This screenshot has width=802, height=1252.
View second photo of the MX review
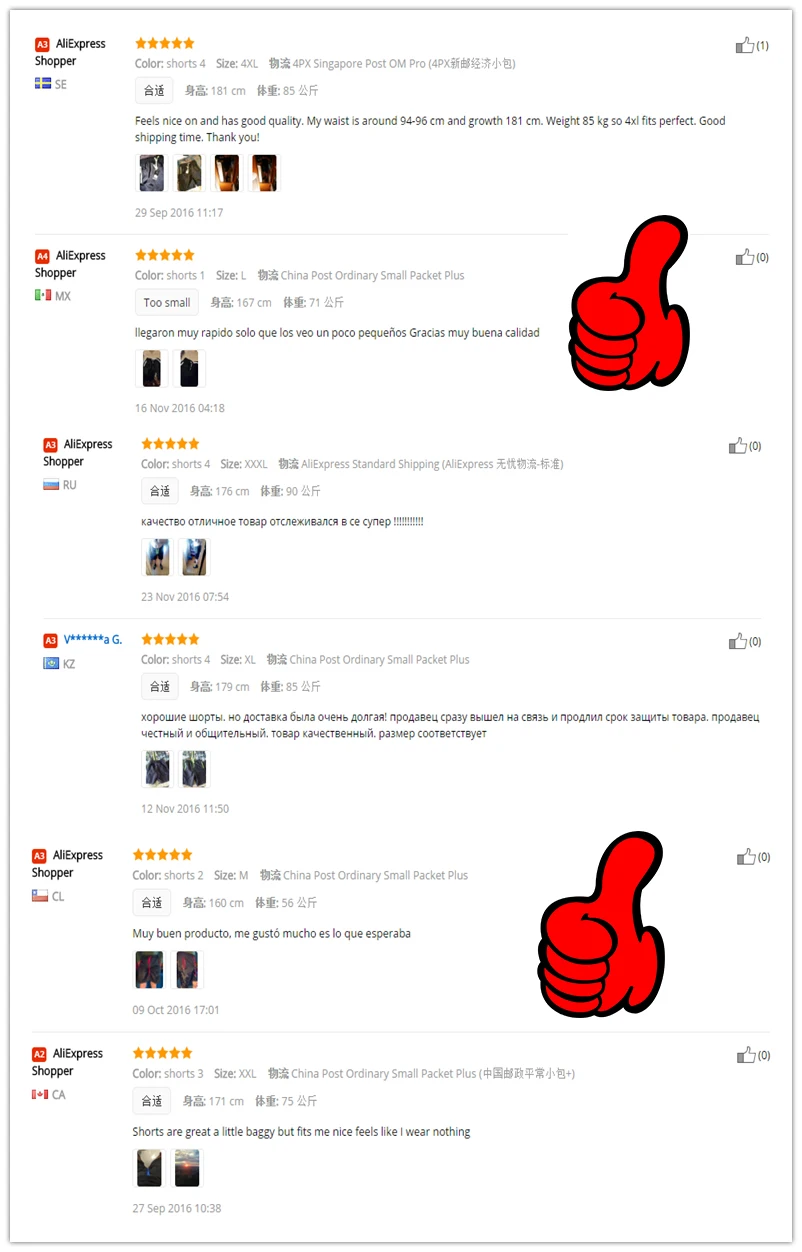[x=189, y=368]
